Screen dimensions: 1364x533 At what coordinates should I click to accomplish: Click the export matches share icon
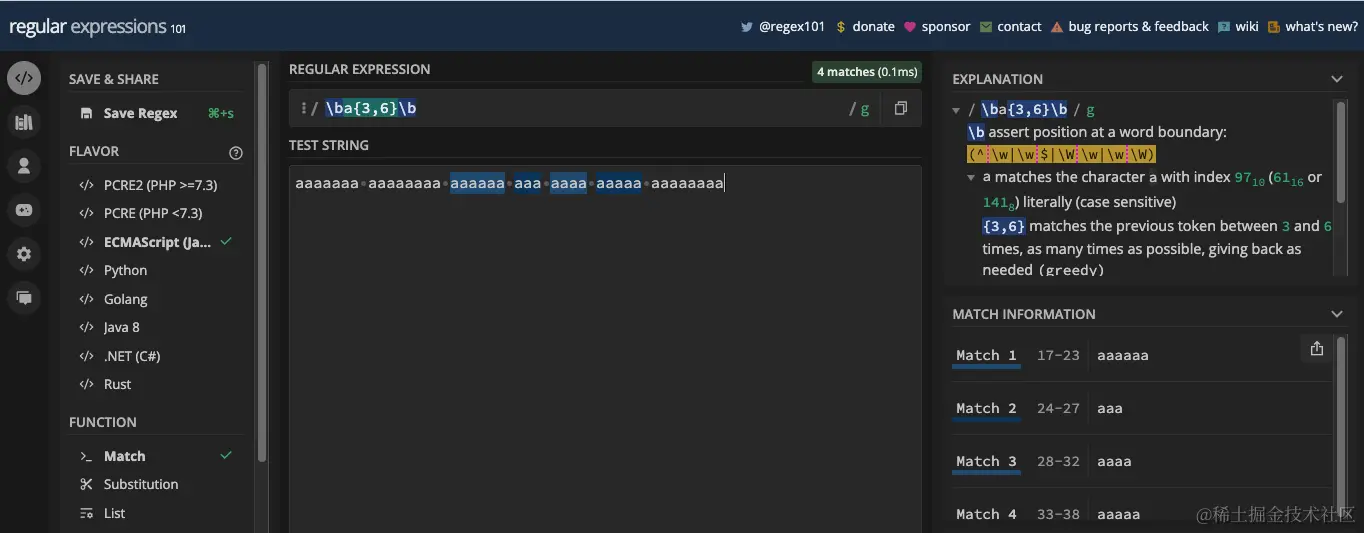point(1316,348)
